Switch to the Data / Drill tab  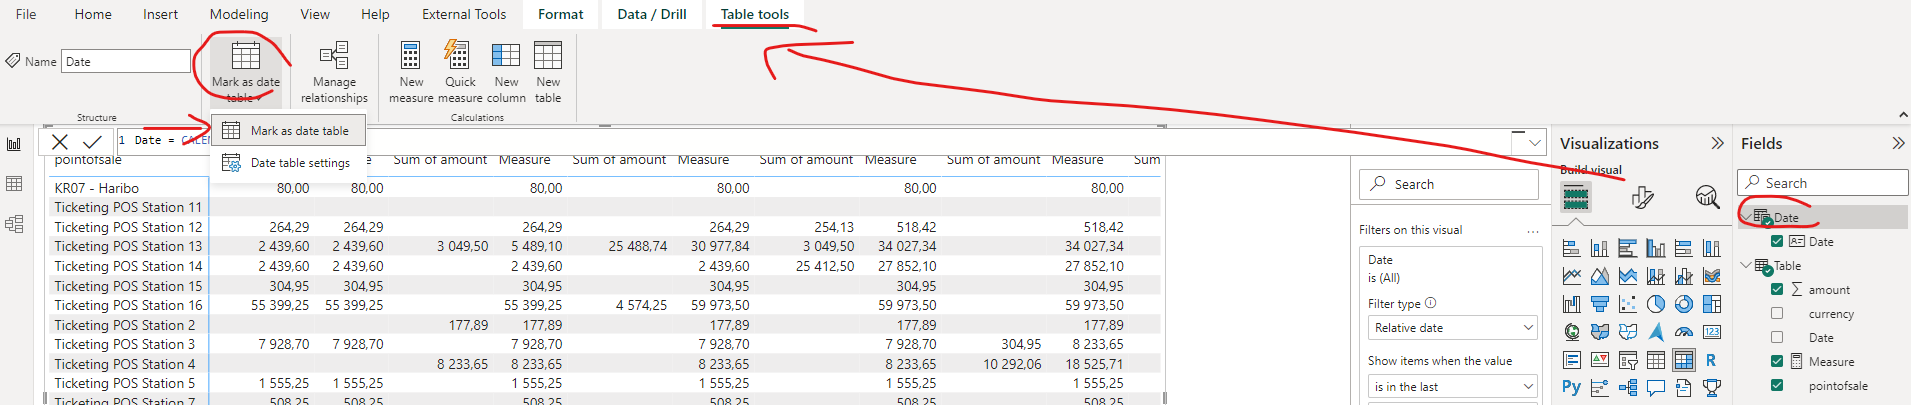[652, 14]
